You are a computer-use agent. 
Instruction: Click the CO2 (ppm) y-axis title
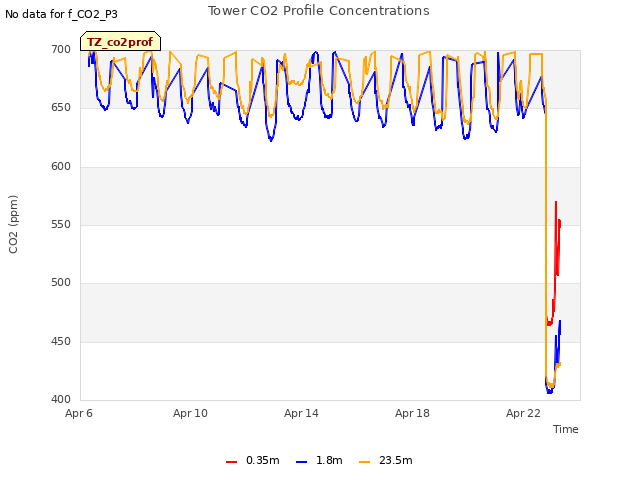tap(13, 224)
